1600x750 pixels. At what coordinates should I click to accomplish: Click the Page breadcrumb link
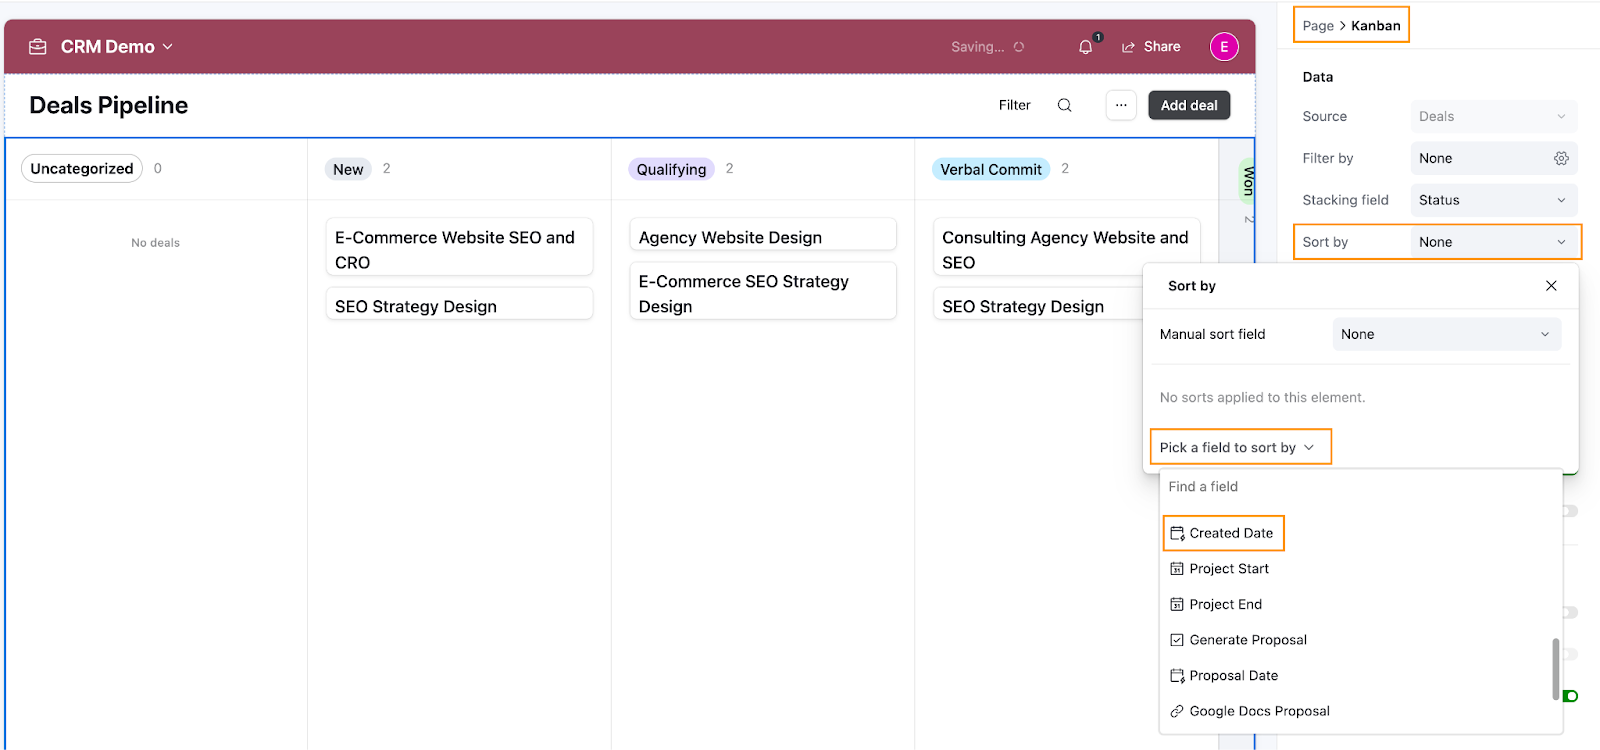1318,26
